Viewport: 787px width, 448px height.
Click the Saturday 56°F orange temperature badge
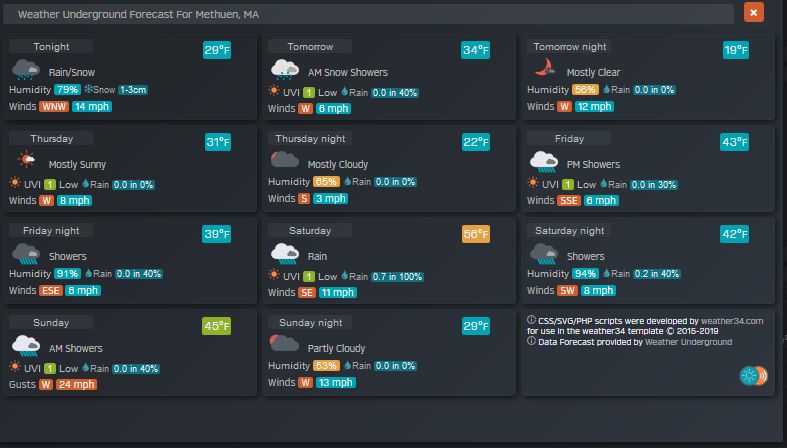[x=476, y=234]
